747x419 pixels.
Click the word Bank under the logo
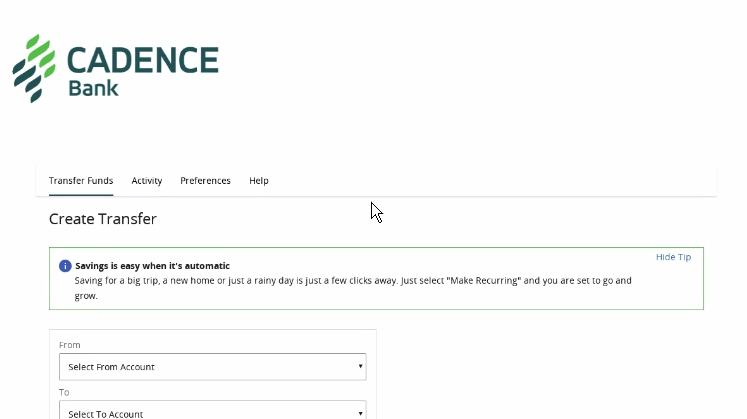pyautogui.click(x=93, y=89)
